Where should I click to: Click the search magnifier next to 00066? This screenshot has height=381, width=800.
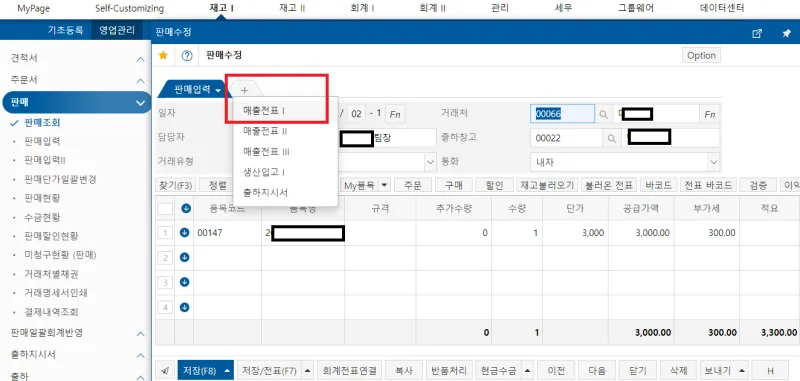click(x=603, y=114)
